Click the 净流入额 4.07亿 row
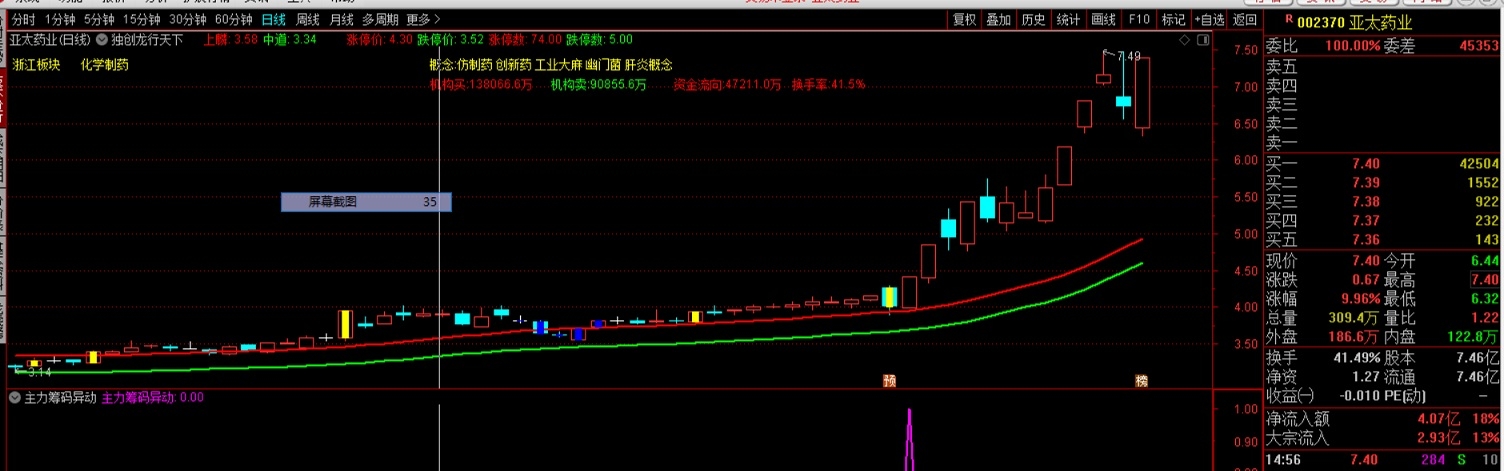Viewport: 1504px width, 471px height. [1383, 418]
